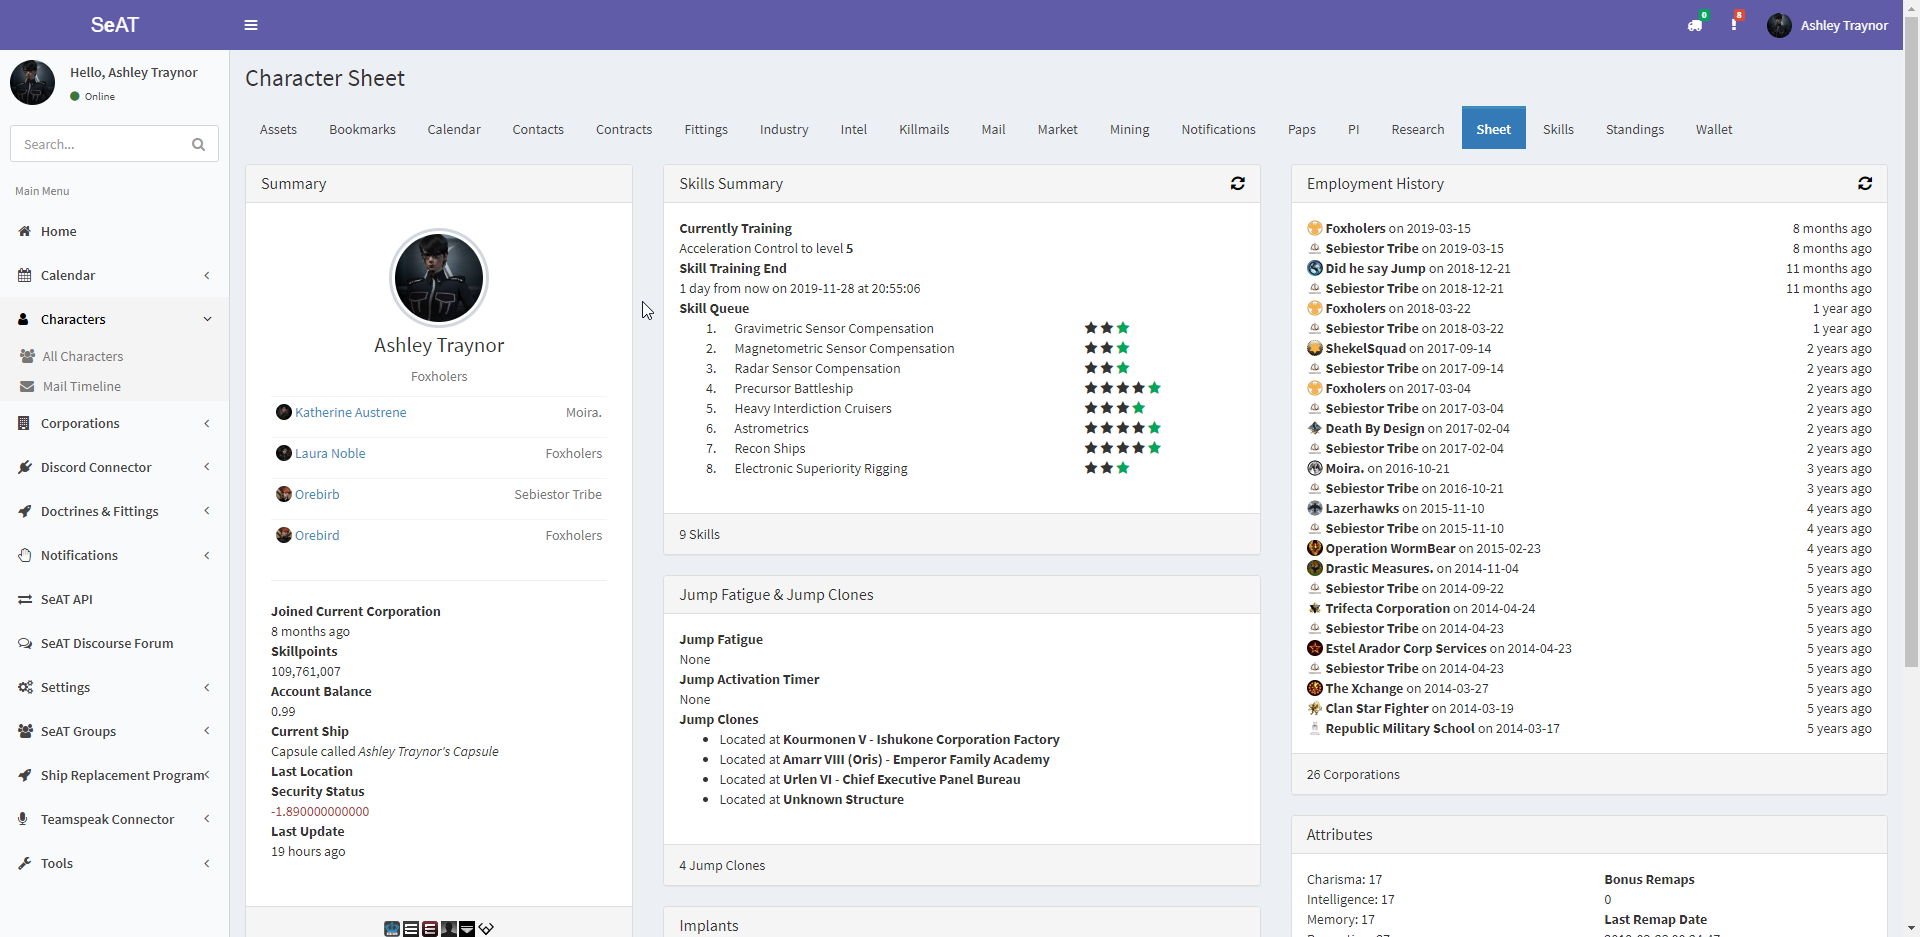The height and width of the screenshot is (937, 1920).
Task: Click the Operation WormBear corporation logo
Action: tap(1315, 548)
